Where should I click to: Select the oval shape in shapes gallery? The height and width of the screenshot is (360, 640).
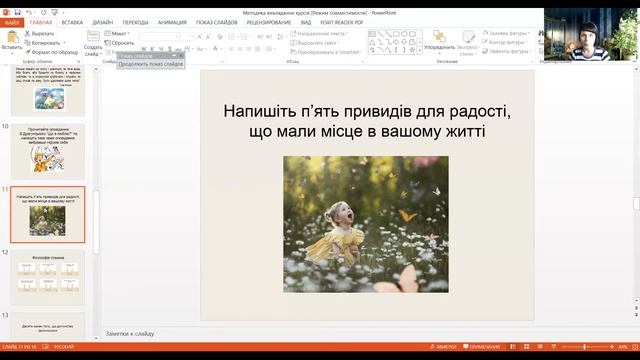pos(404,34)
